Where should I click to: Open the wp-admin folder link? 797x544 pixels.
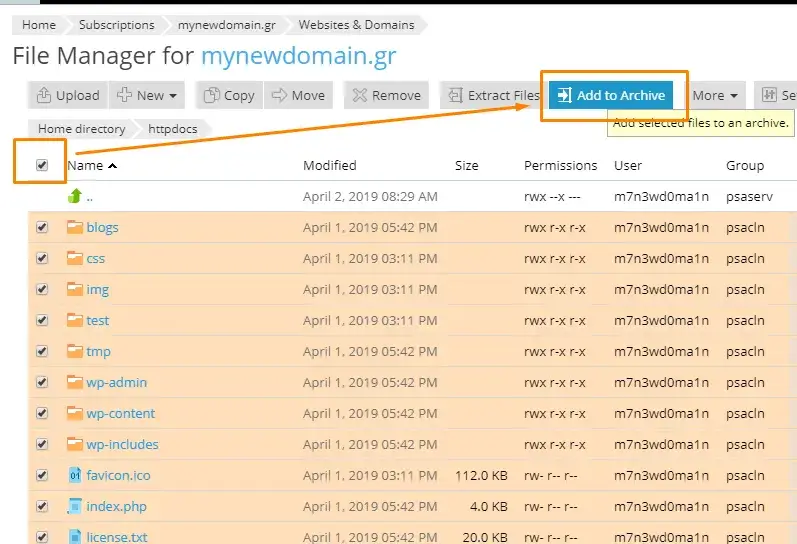coord(116,382)
